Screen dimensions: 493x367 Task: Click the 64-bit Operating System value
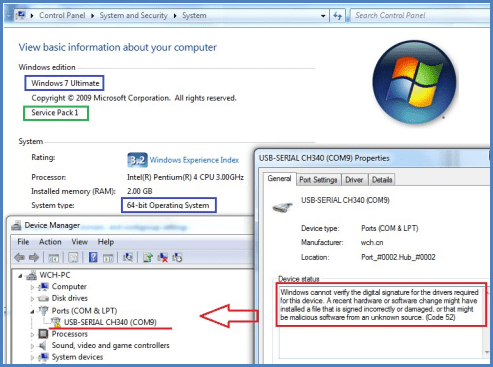coord(168,205)
